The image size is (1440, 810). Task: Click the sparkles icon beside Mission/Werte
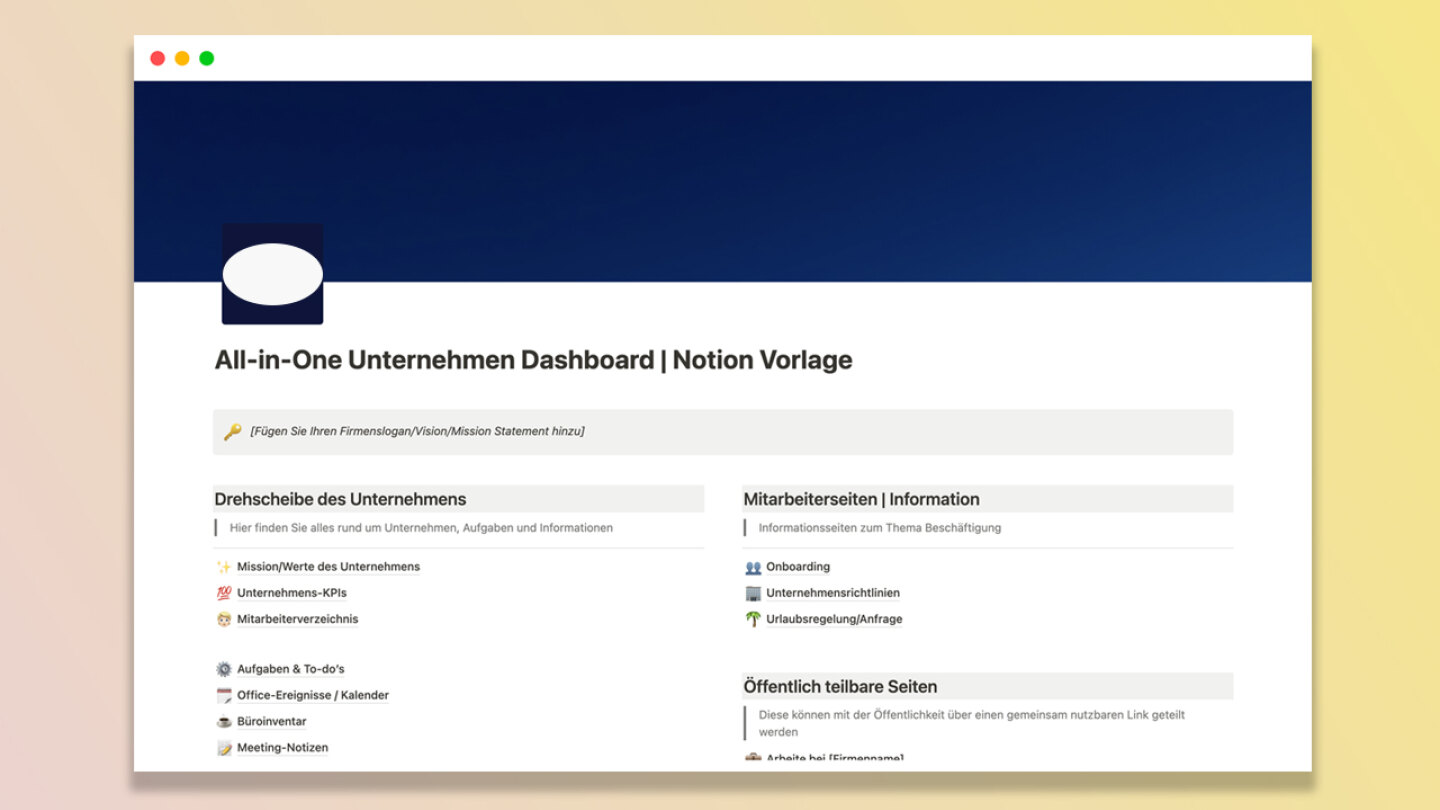pyautogui.click(x=224, y=567)
